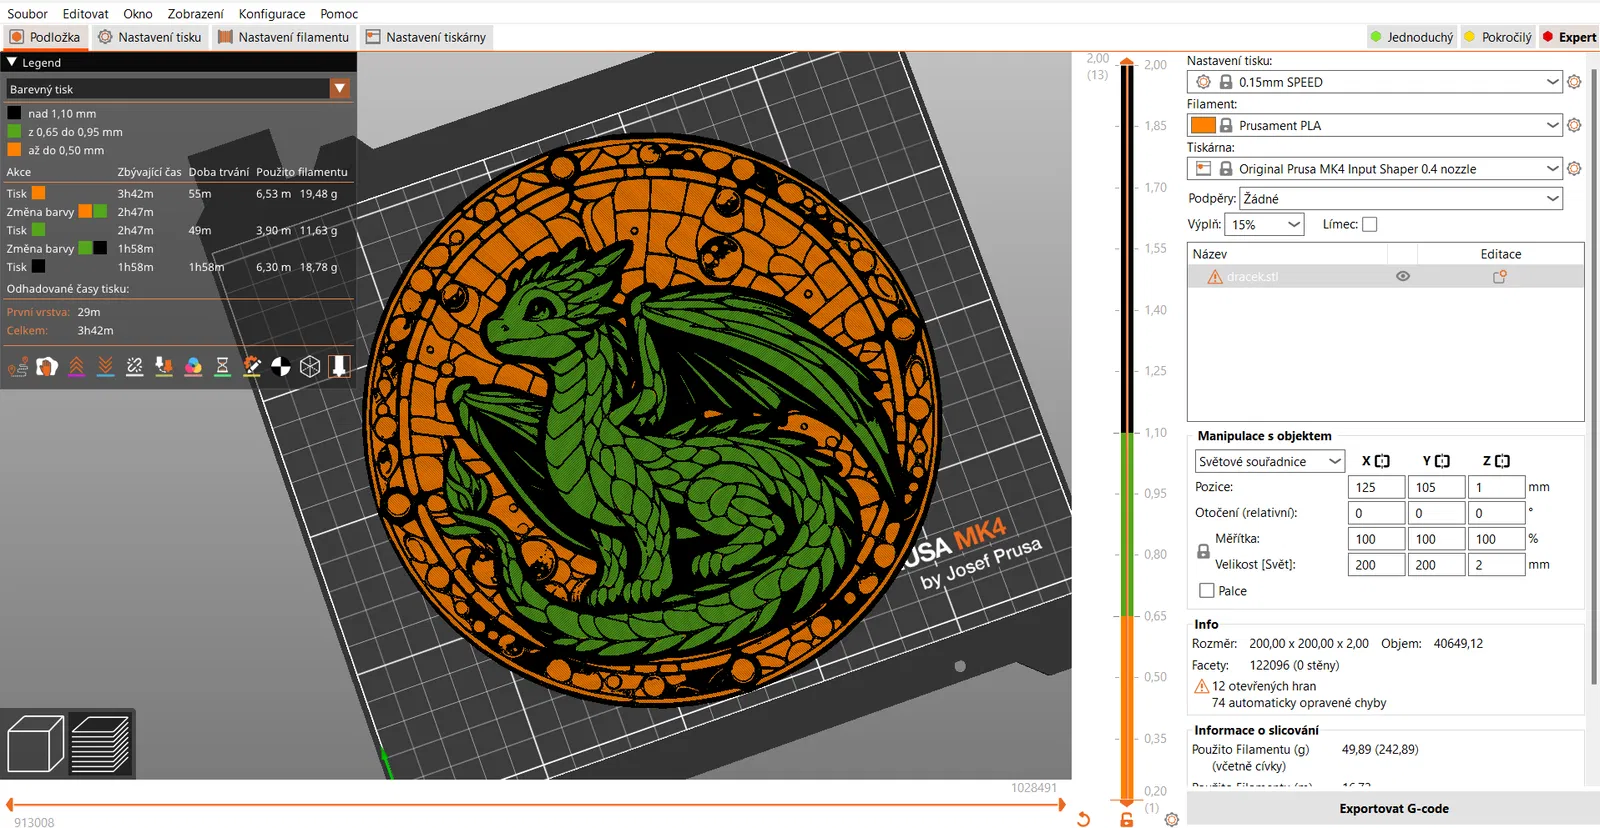This screenshot has height=828, width=1600.
Task: Open the Podpěry supports dropdown
Action: (x=1400, y=199)
